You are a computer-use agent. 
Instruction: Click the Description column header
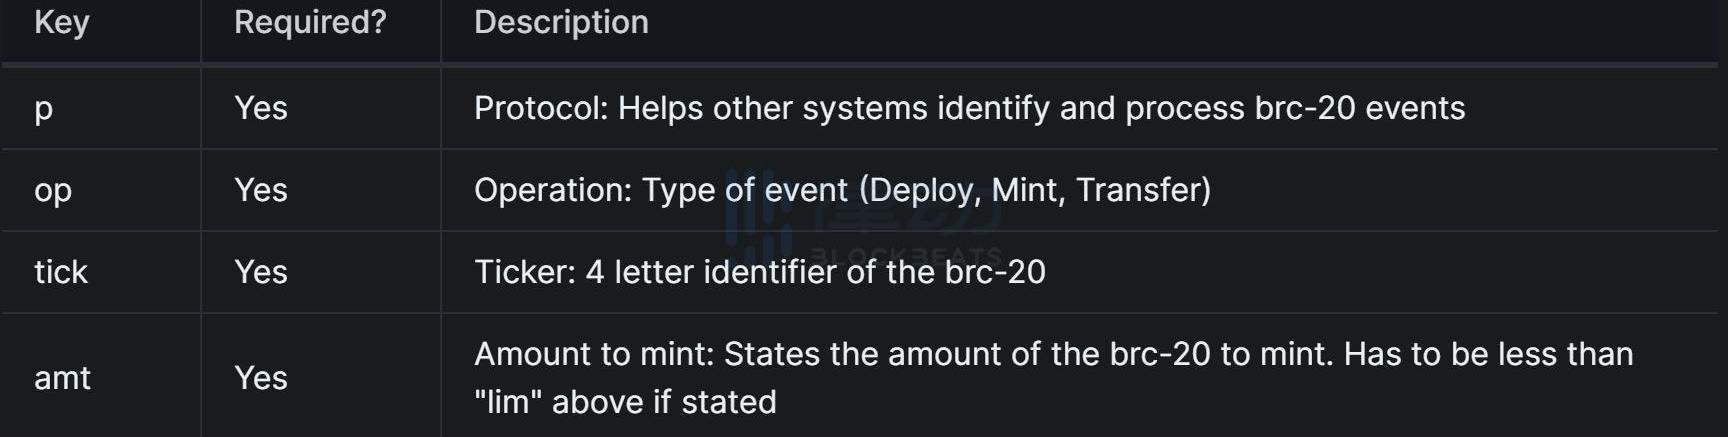pyautogui.click(x=561, y=22)
